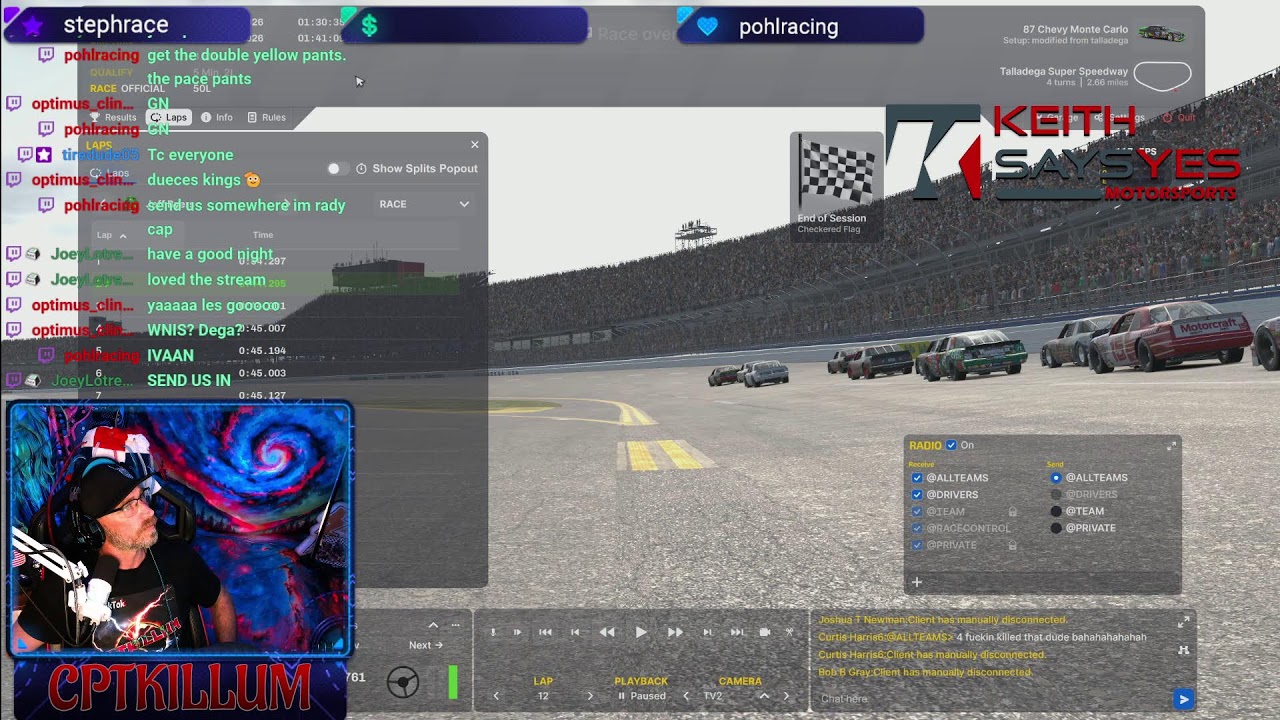This screenshot has height=720, width=1280.
Task: Click the End of Session checkered flag
Action: [x=837, y=188]
